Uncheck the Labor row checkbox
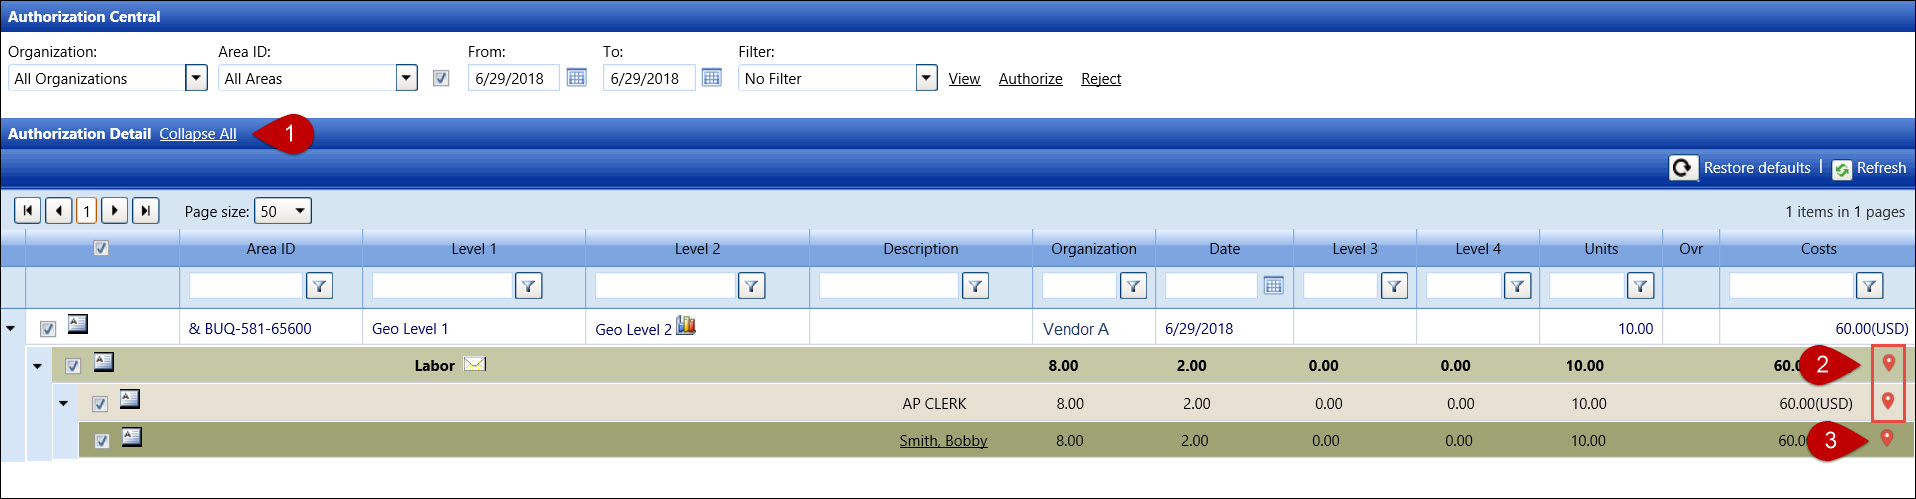Image resolution: width=1916 pixels, height=499 pixels. click(73, 366)
